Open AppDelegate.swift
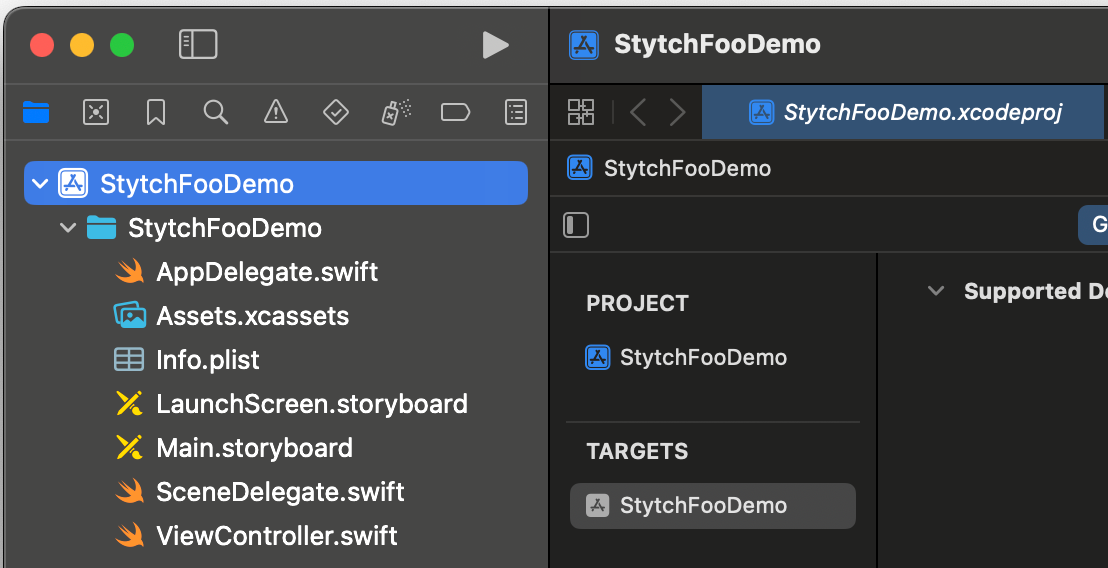The image size is (1108, 568). [x=267, y=272]
